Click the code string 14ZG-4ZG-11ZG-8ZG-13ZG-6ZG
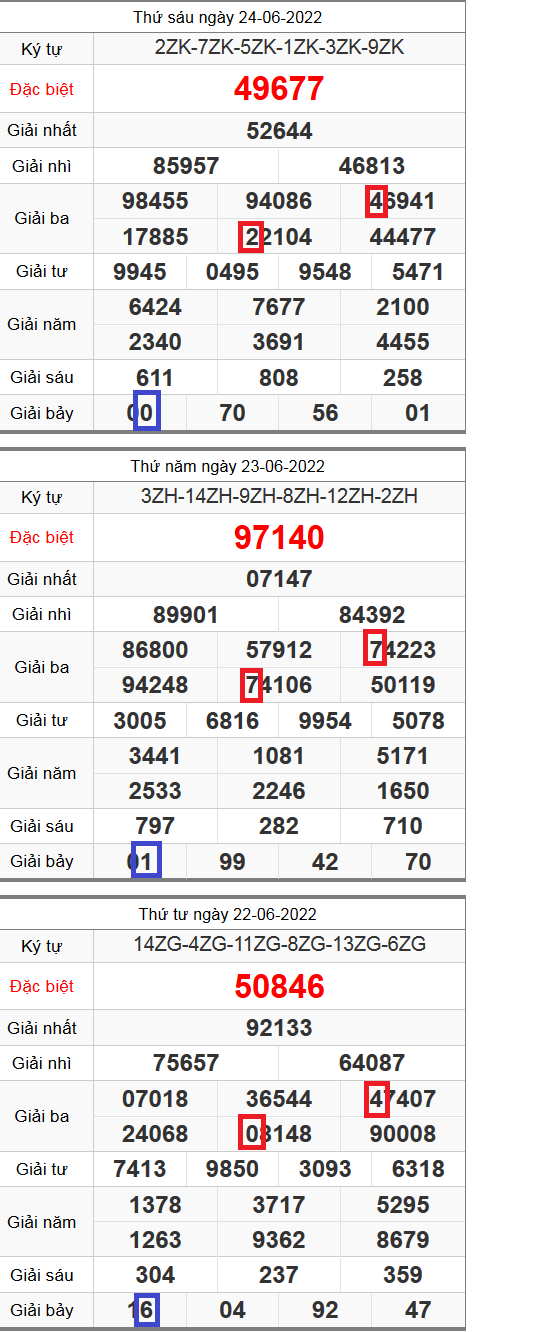This screenshot has width=559, height=1332. click(280, 944)
